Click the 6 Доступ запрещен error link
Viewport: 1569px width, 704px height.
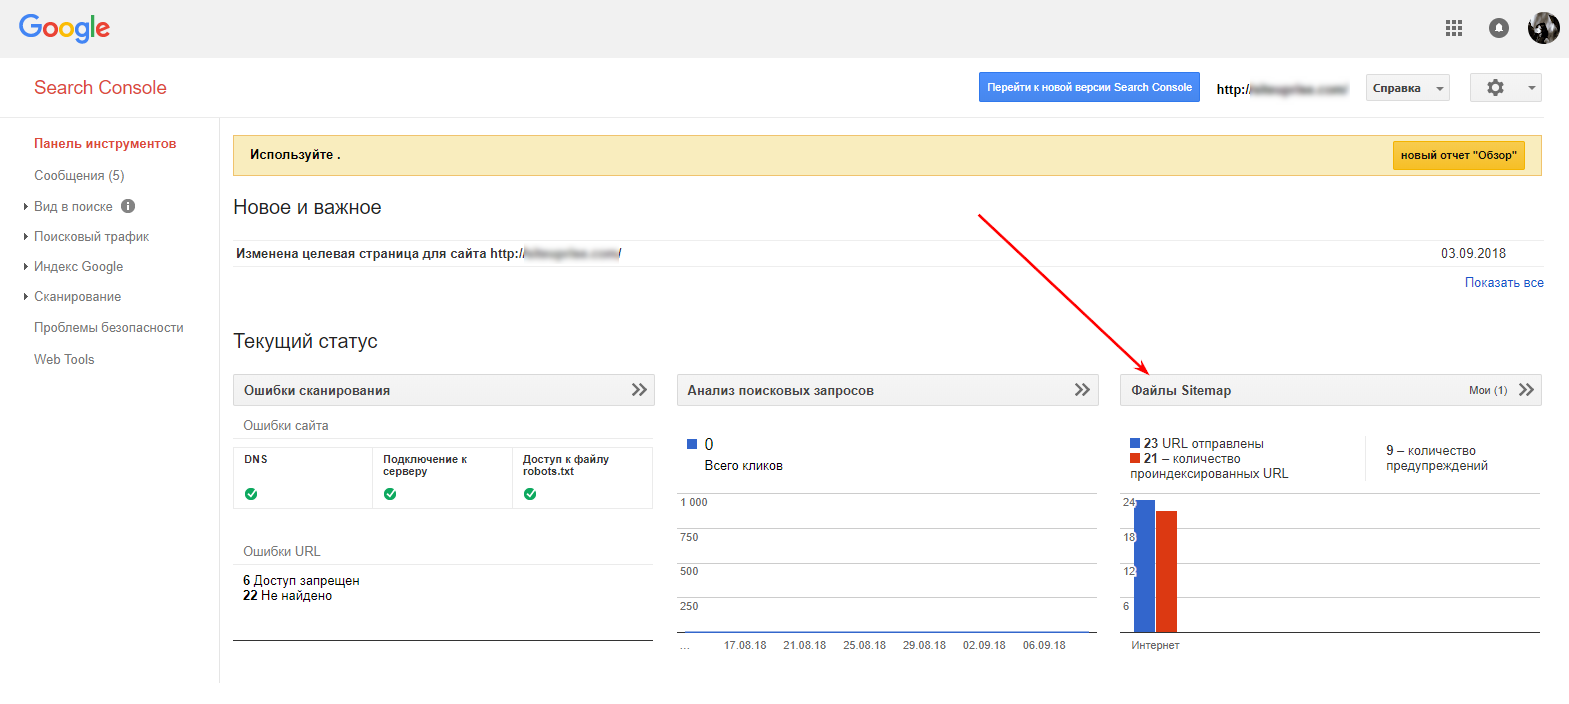[301, 581]
